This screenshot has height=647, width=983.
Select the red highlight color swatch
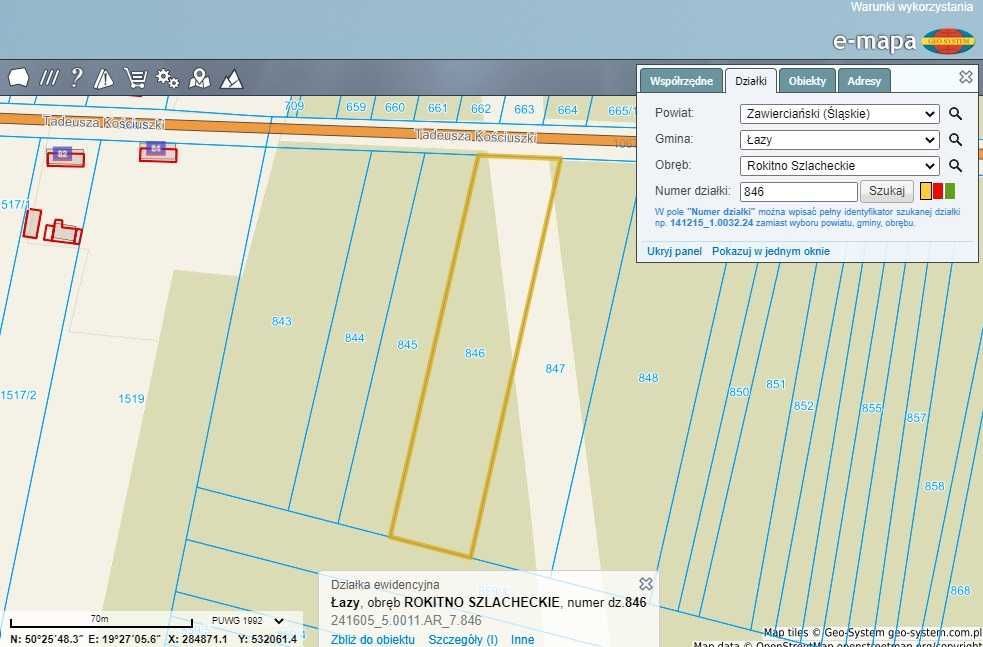[x=938, y=191]
